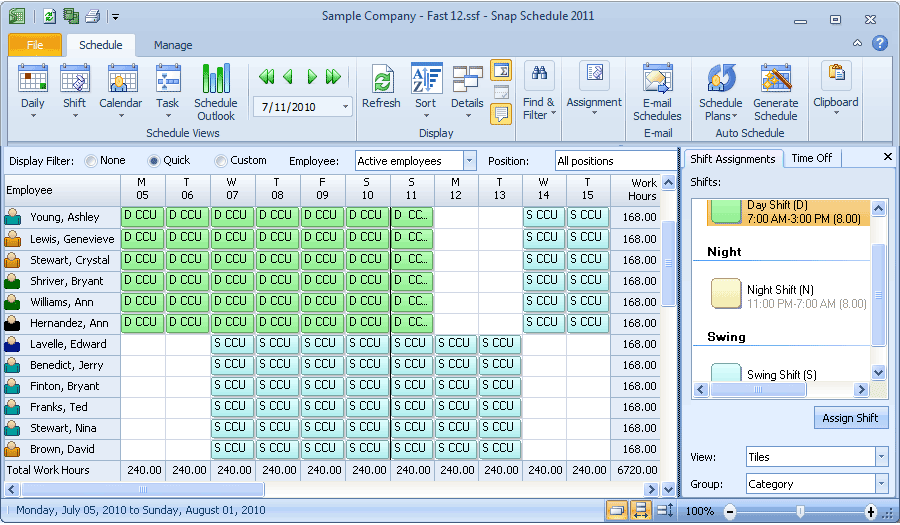Click the help question mark icon
Image resolution: width=900 pixels, height=525 pixels.
[x=879, y=43]
